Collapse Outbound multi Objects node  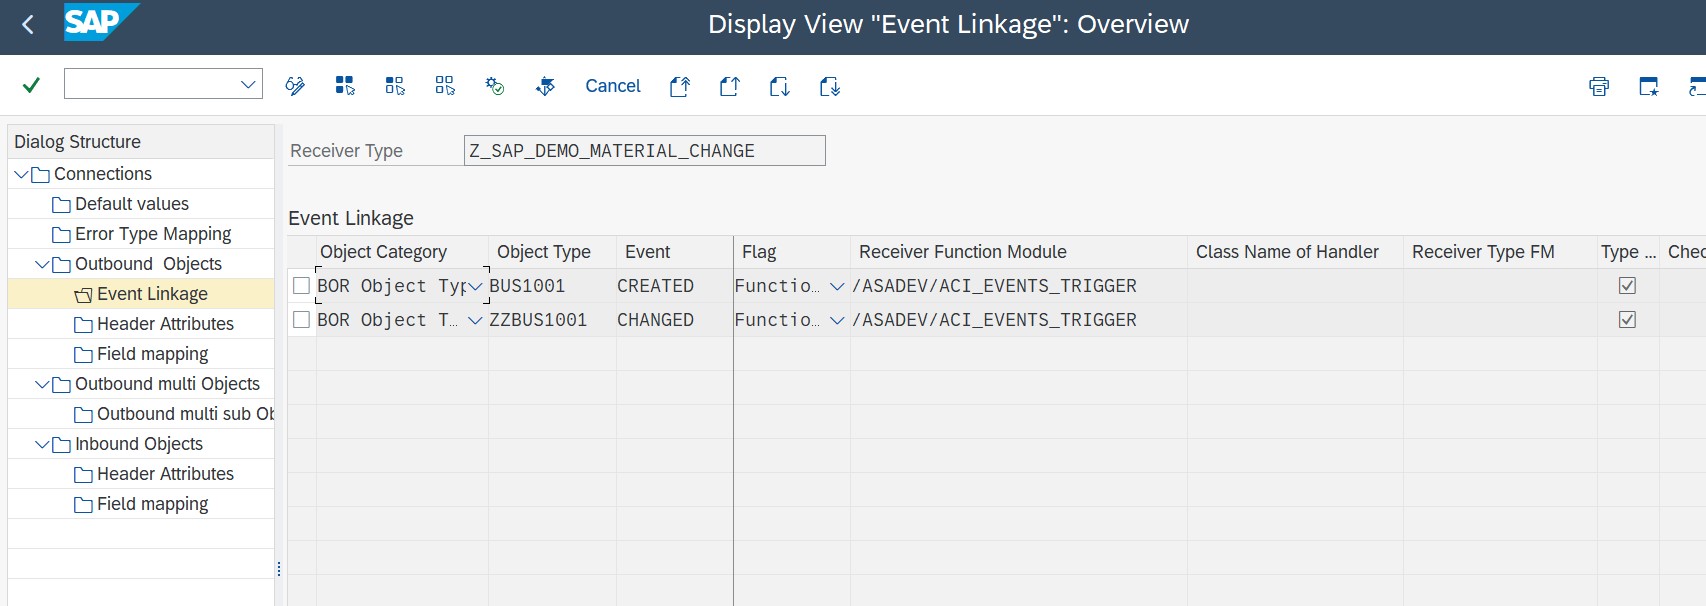[x=42, y=384]
